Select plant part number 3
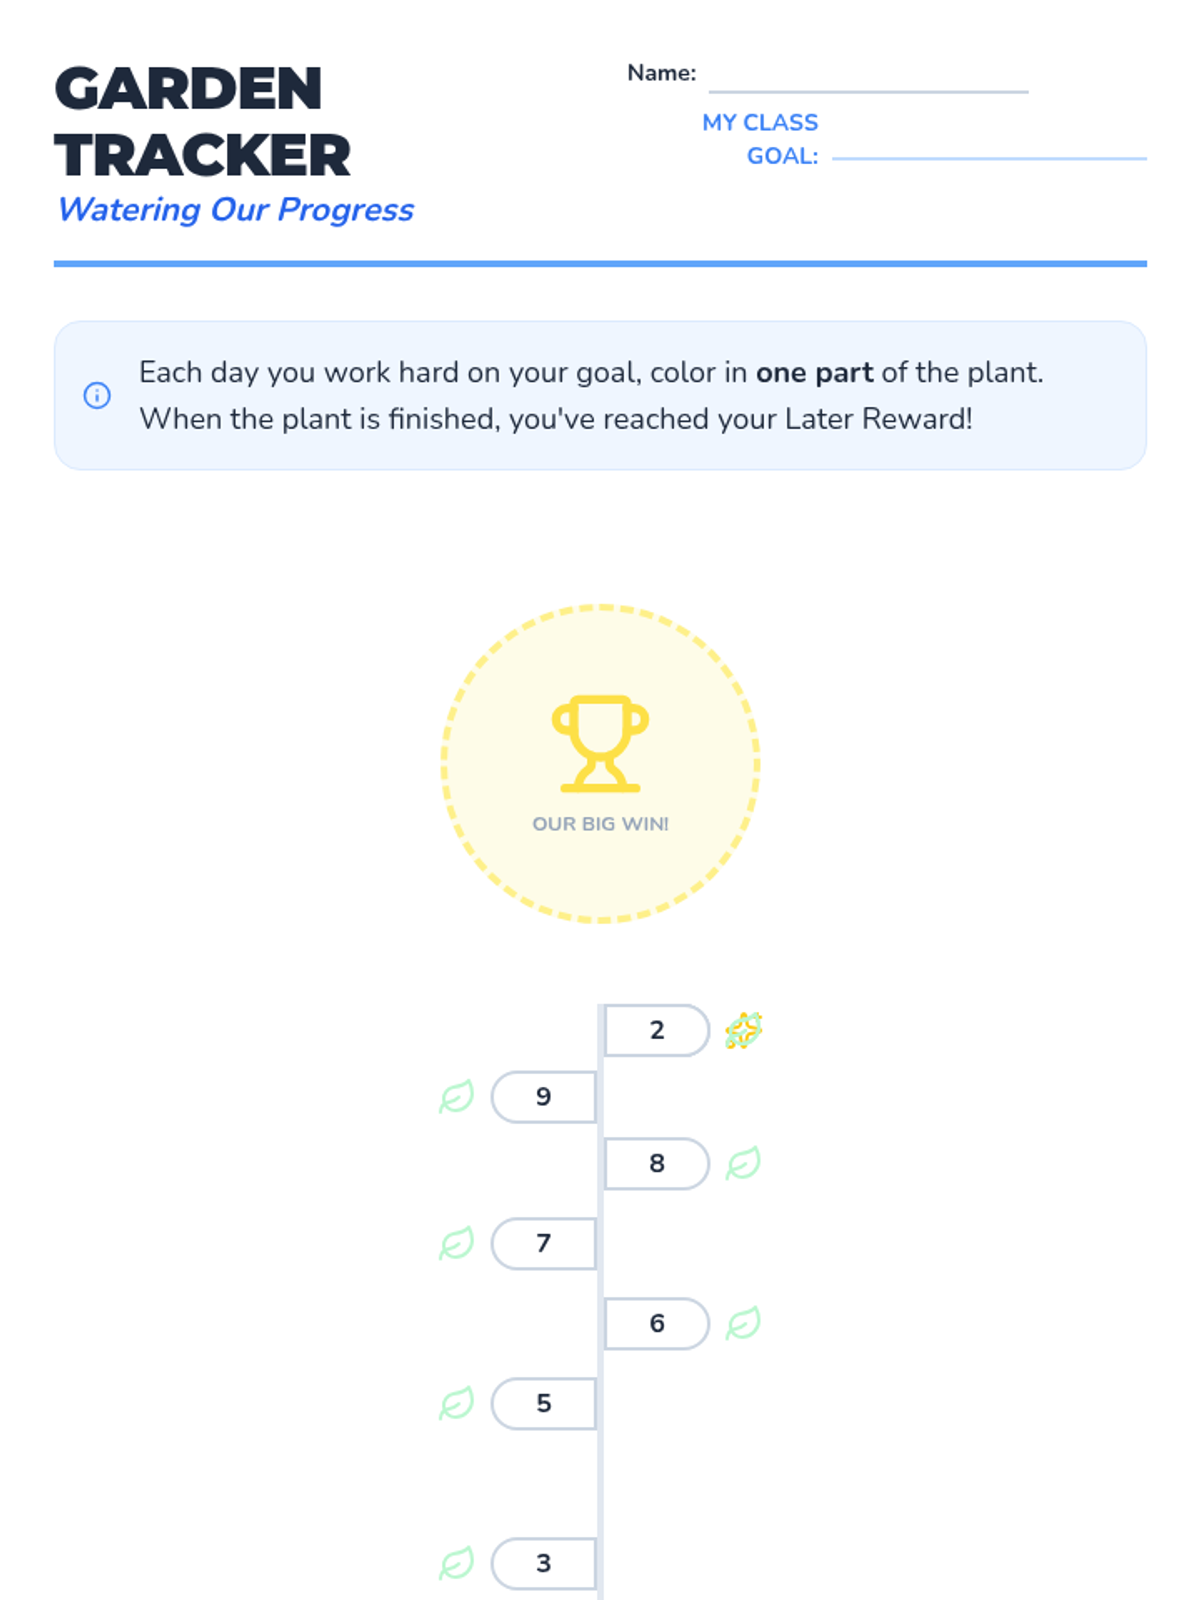 [544, 1563]
